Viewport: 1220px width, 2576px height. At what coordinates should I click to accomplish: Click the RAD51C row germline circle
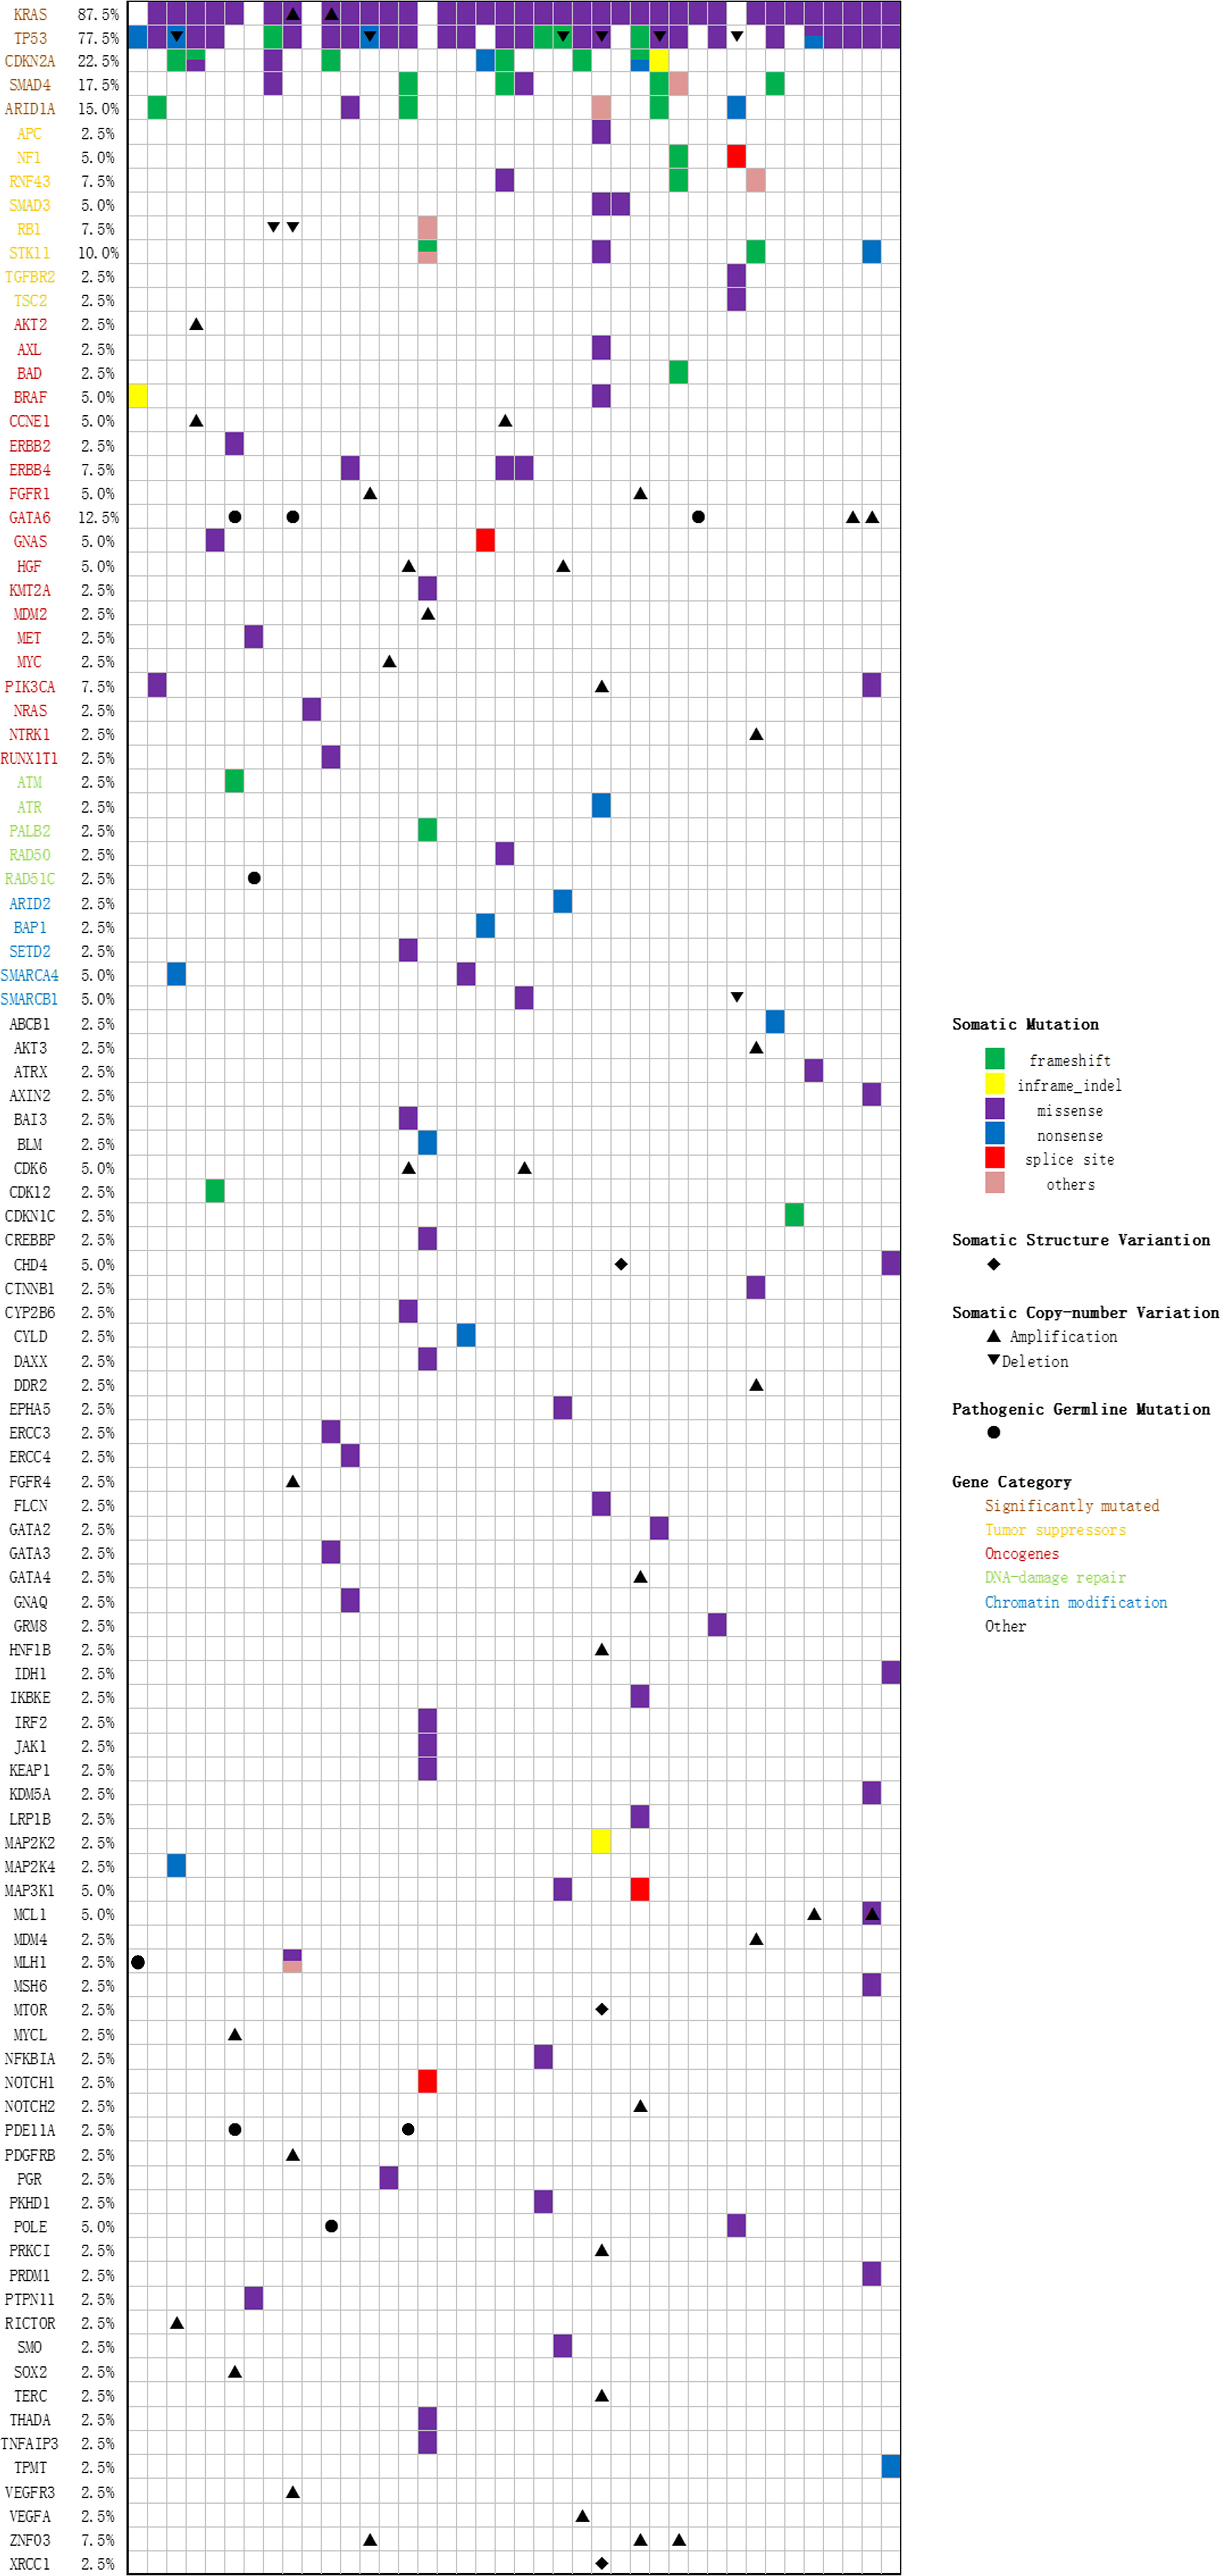254,878
